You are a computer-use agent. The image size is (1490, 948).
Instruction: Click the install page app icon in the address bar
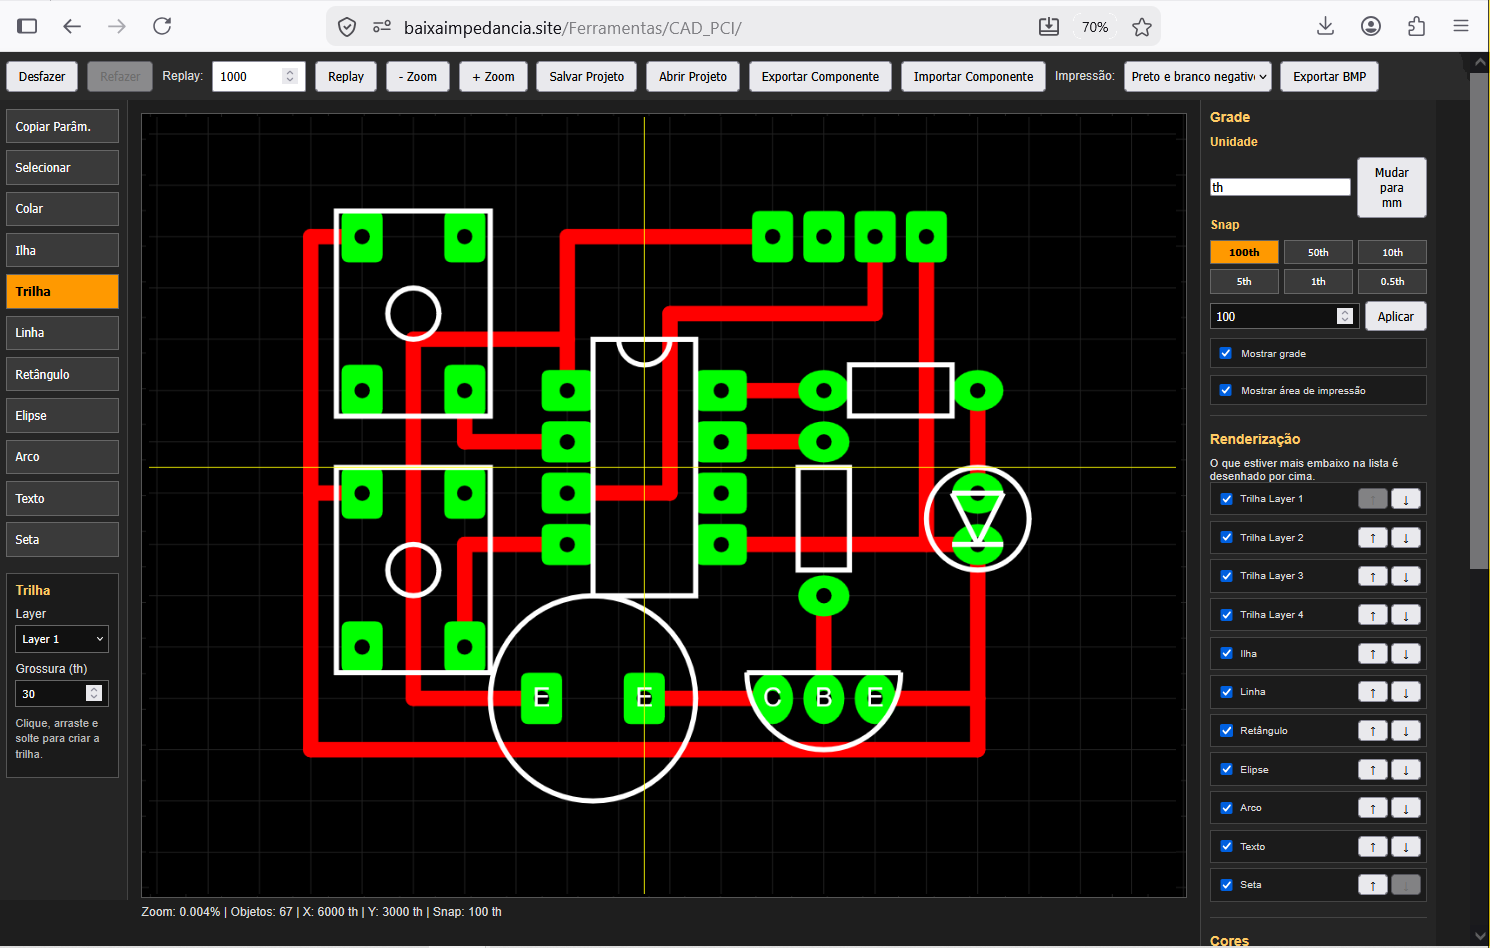[x=1048, y=27]
